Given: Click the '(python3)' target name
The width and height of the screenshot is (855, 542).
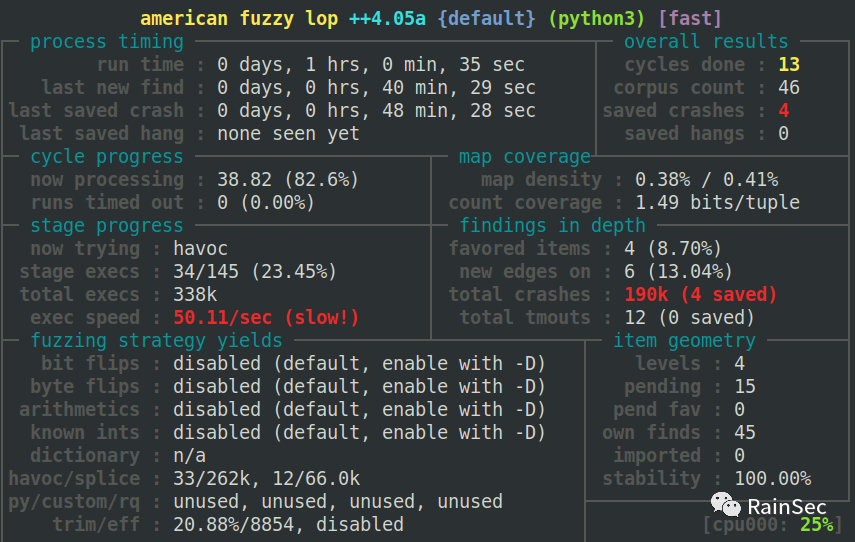Looking at the screenshot, I should pos(597,19).
